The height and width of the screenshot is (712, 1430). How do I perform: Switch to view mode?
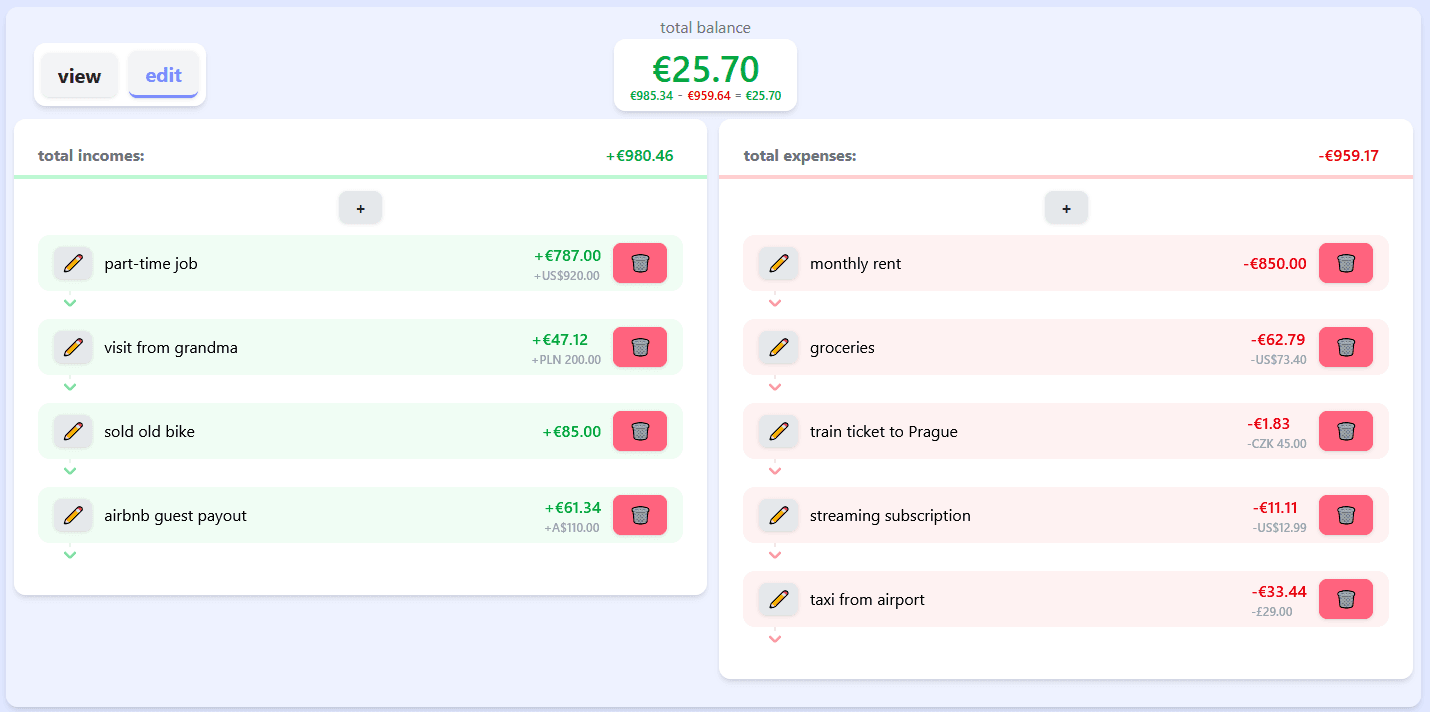tap(80, 76)
